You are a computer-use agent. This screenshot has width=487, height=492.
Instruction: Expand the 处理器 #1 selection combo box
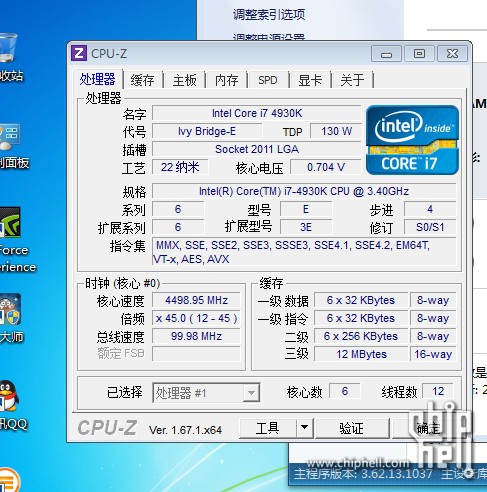206,393
